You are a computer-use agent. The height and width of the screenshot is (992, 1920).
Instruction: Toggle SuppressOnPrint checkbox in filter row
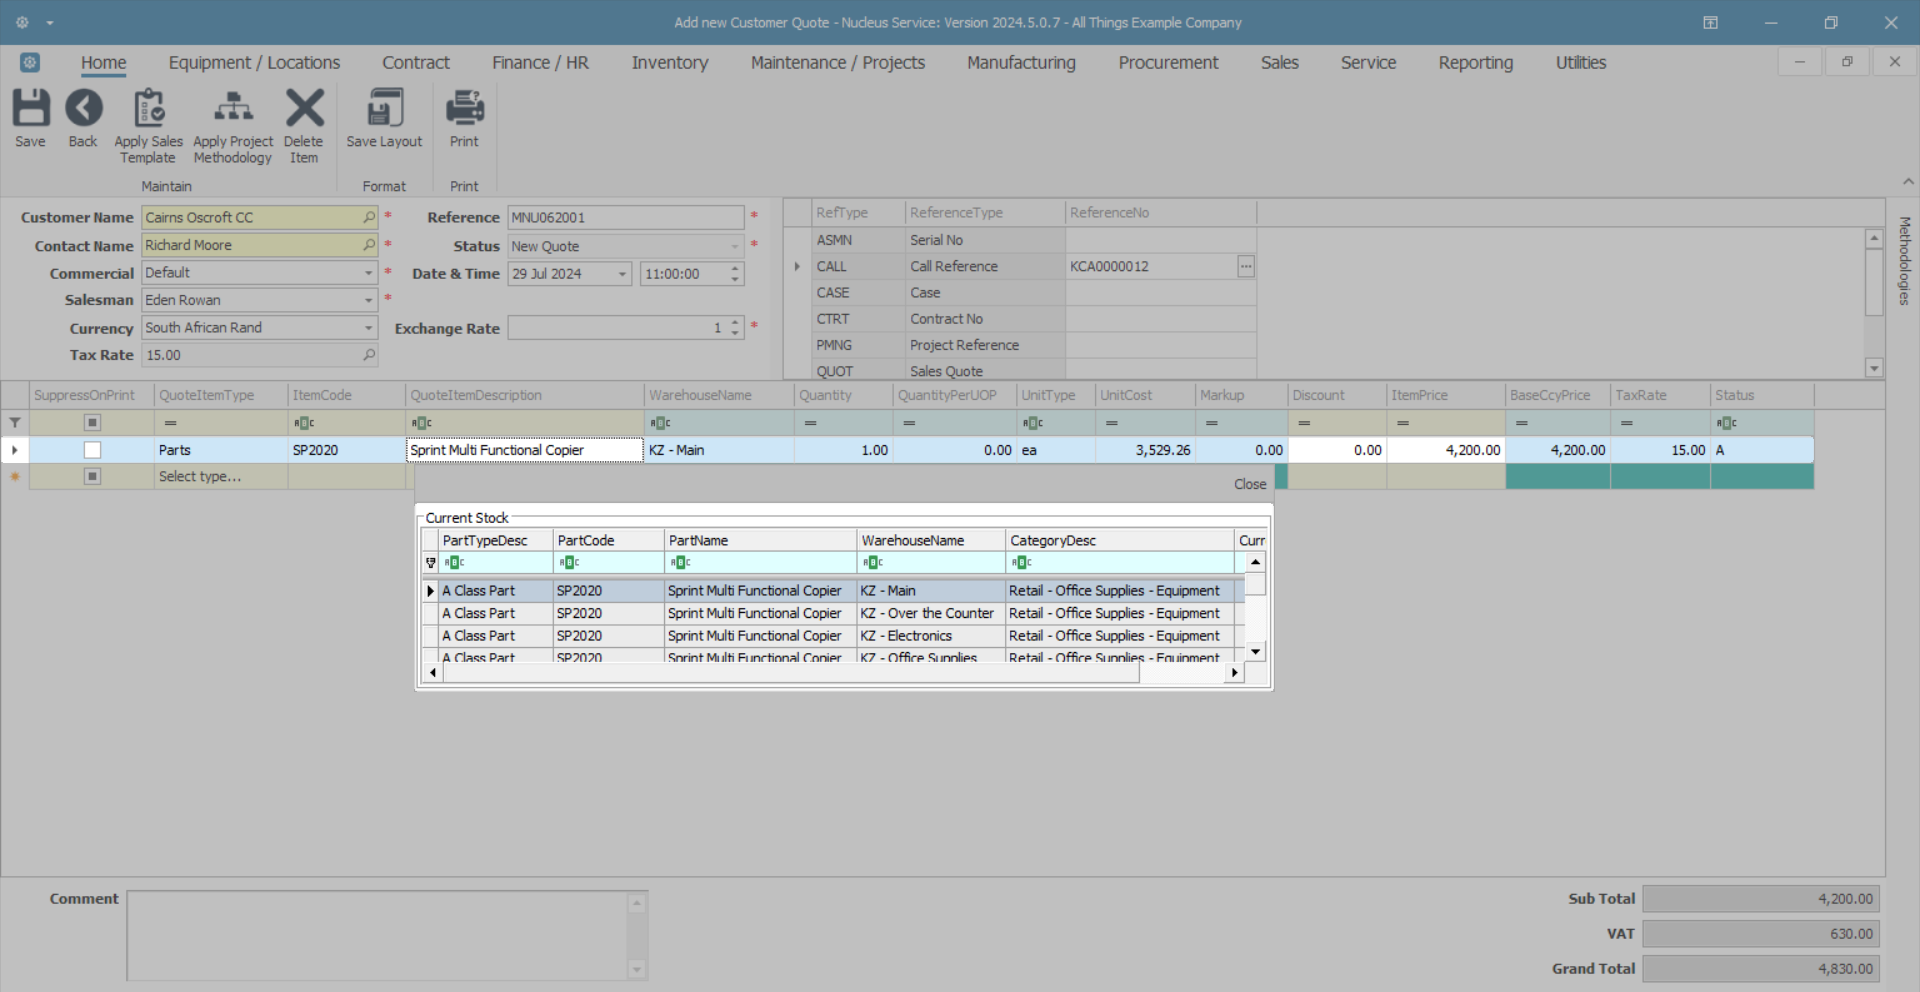92,423
